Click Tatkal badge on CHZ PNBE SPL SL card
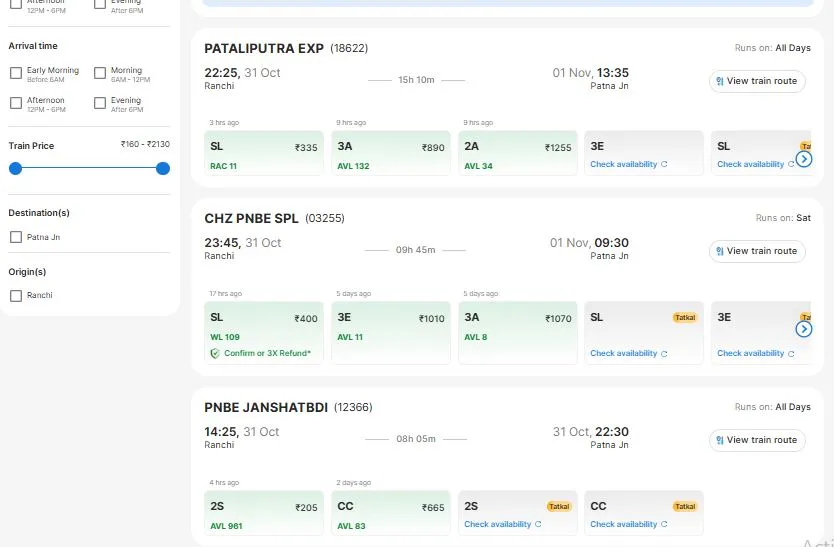 pyautogui.click(x=685, y=318)
